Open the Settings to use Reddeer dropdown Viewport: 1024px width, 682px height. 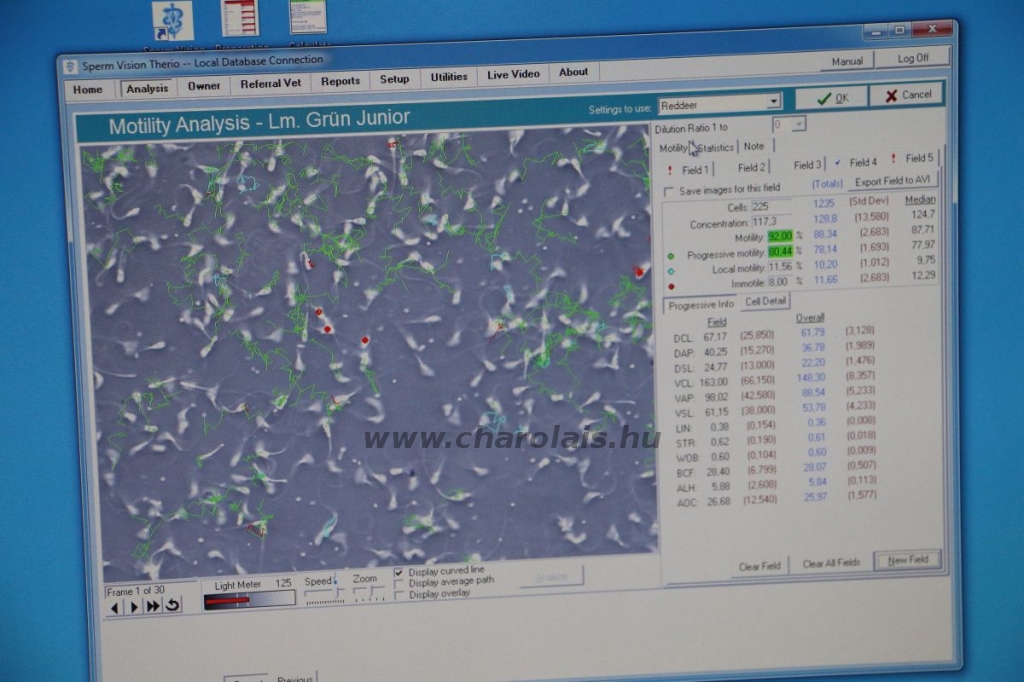coord(772,102)
